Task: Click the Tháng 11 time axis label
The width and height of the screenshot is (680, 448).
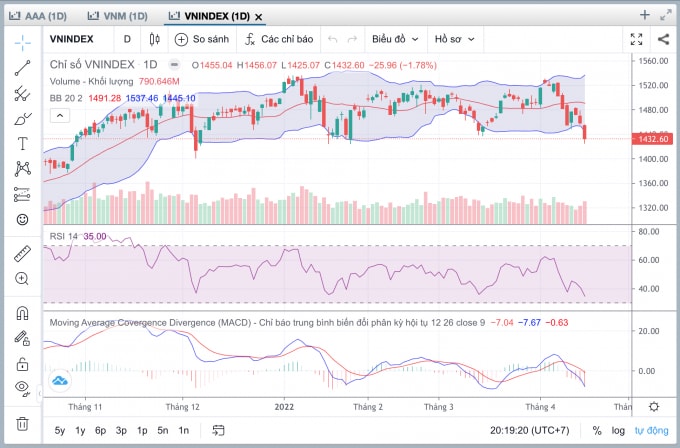Action: coord(85,407)
